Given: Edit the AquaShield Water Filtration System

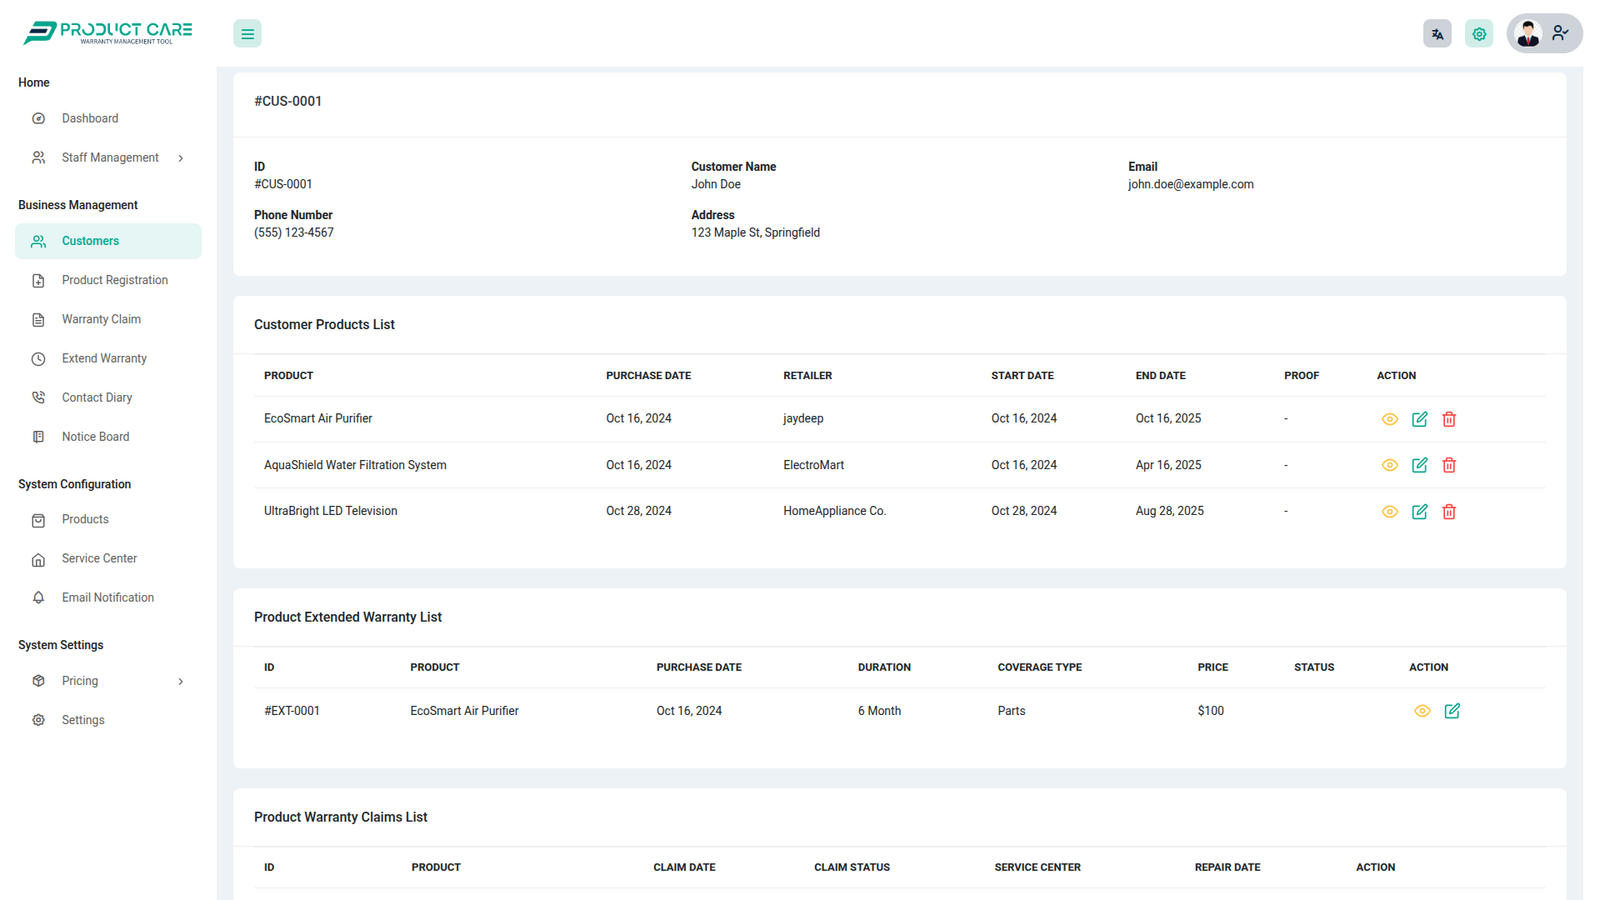Looking at the screenshot, I should (x=1419, y=465).
